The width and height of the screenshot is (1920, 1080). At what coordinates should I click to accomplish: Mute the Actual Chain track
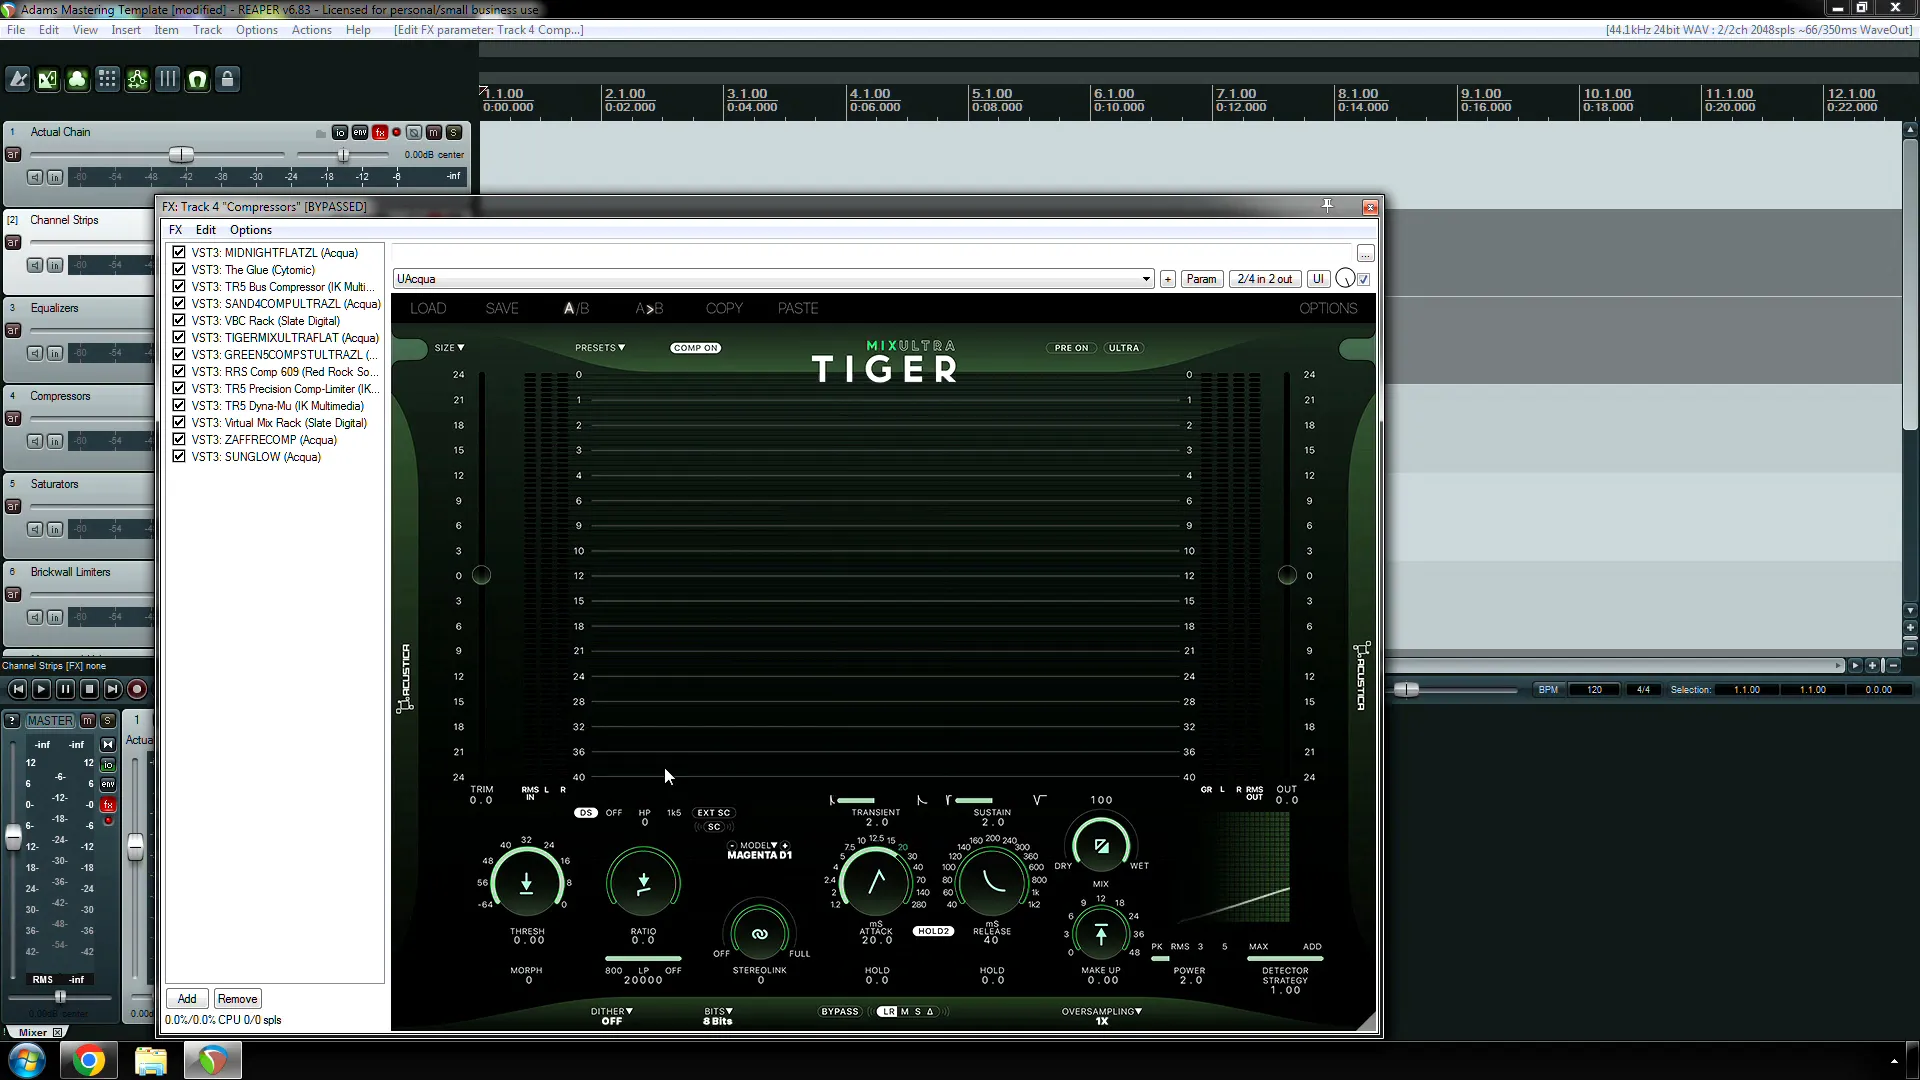point(433,132)
